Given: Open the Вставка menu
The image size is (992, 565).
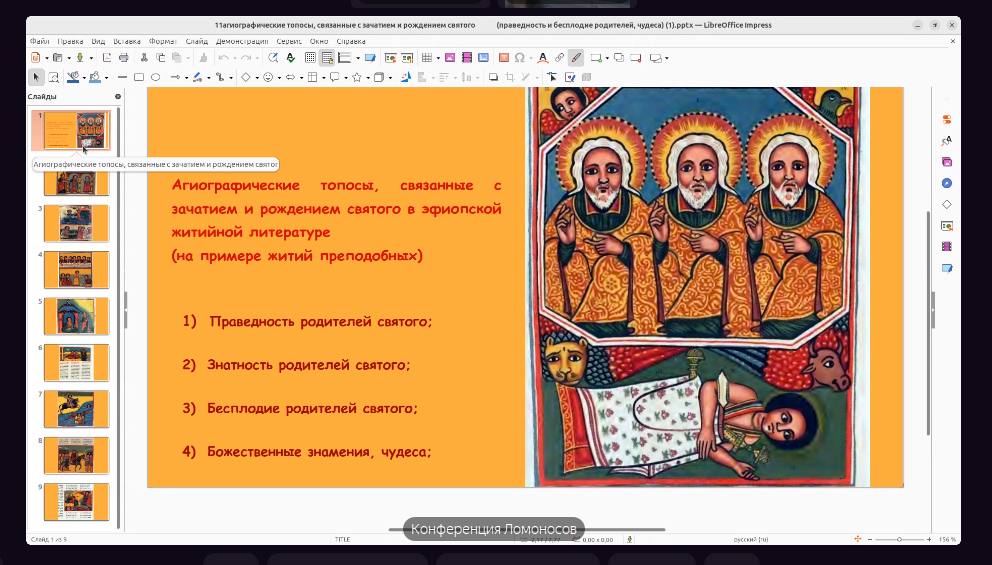Looking at the screenshot, I should click(127, 41).
